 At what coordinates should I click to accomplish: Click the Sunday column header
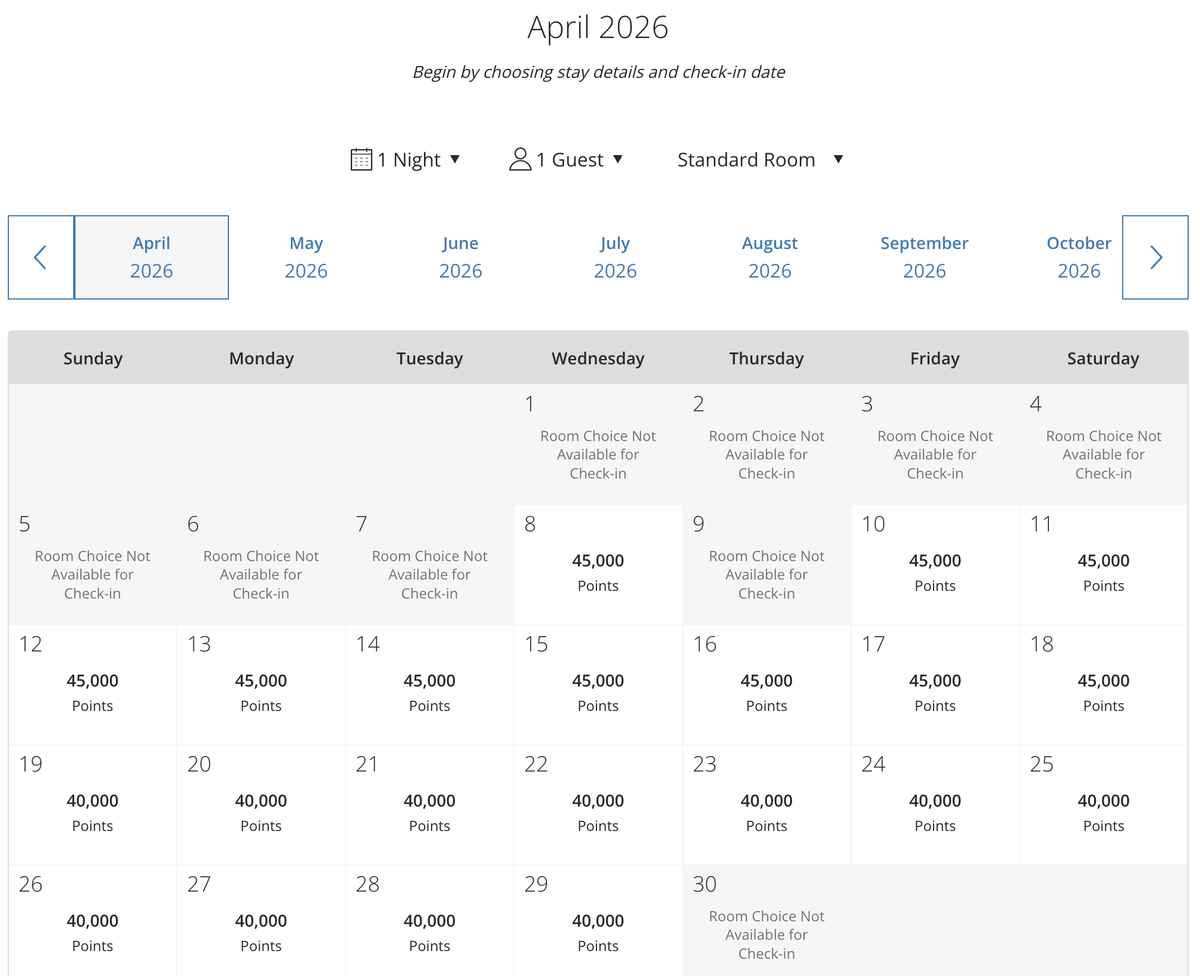tap(92, 358)
